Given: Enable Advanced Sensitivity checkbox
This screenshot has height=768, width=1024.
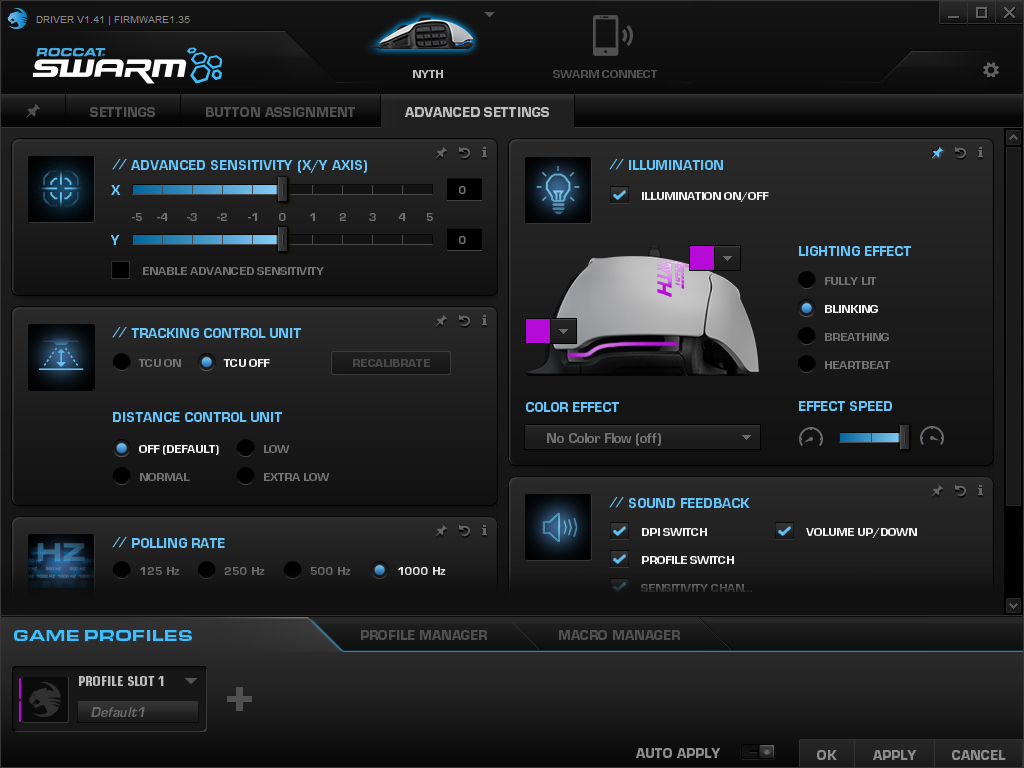Looking at the screenshot, I should tap(121, 270).
